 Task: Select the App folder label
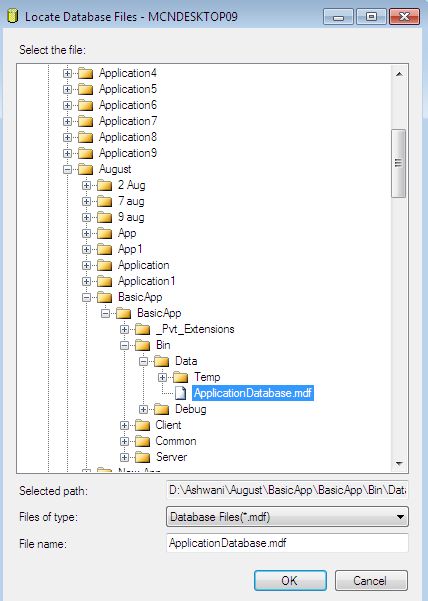tap(127, 233)
